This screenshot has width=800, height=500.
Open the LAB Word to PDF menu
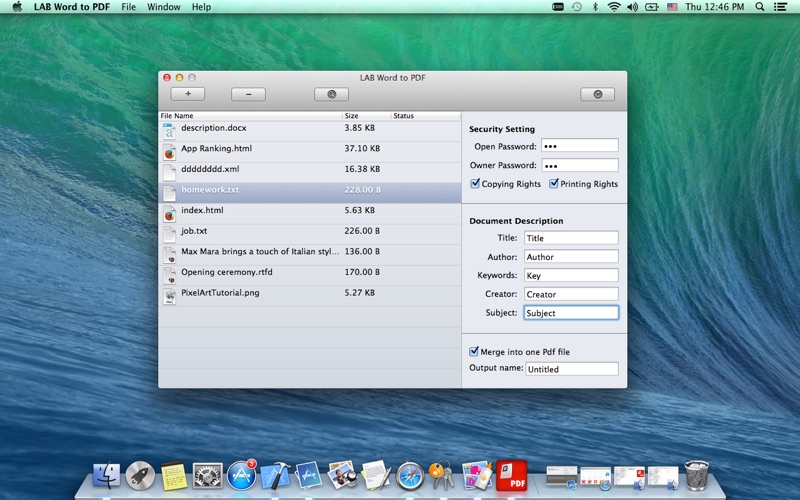[71, 7]
